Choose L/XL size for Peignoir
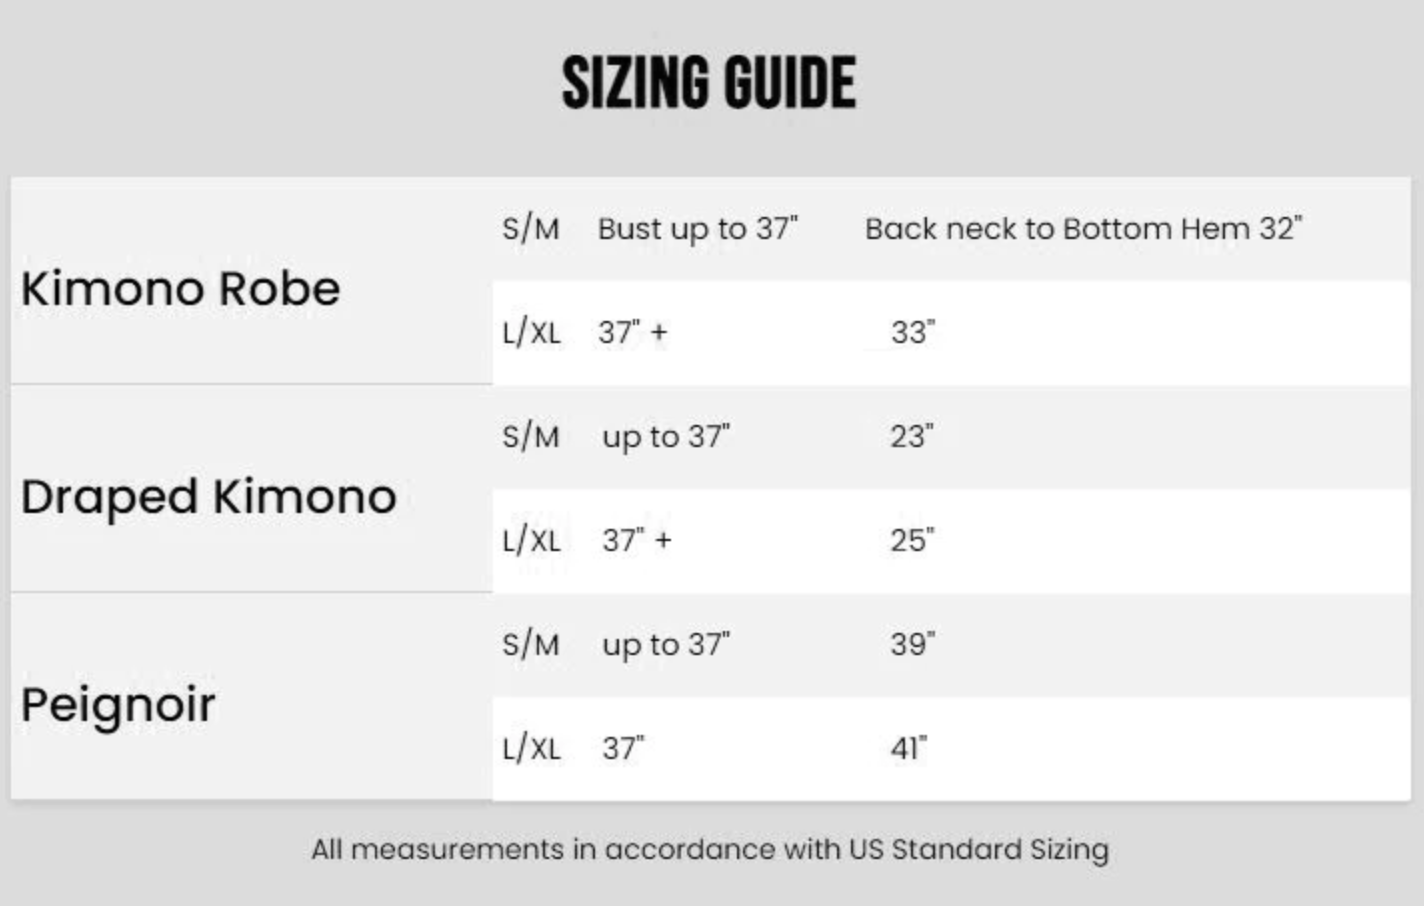This screenshot has width=1424, height=906. (x=531, y=749)
